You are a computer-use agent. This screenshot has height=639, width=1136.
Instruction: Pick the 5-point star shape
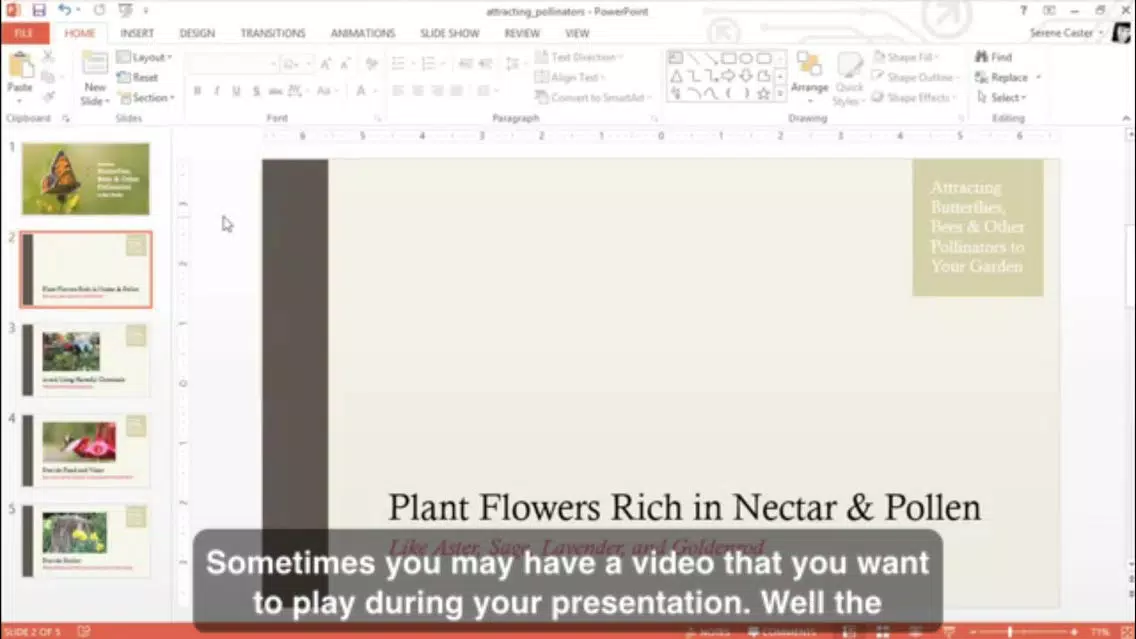click(764, 93)
